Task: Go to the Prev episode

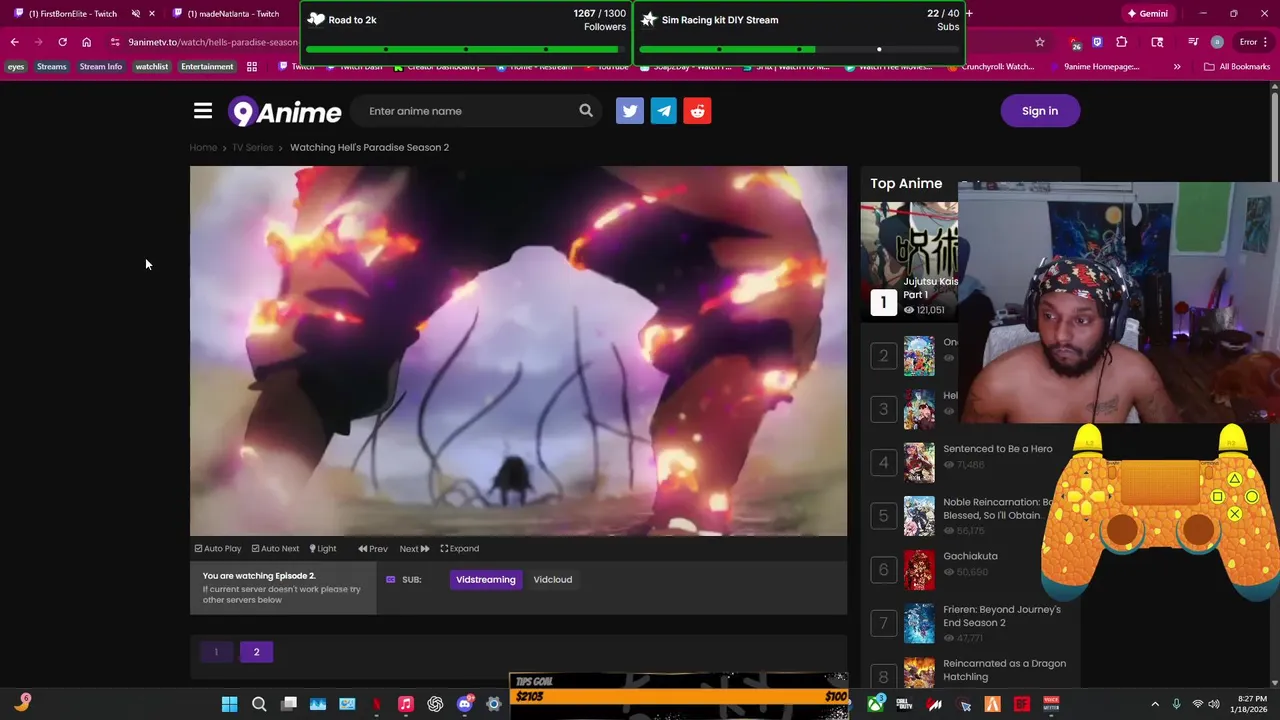Action: (373, 549)
